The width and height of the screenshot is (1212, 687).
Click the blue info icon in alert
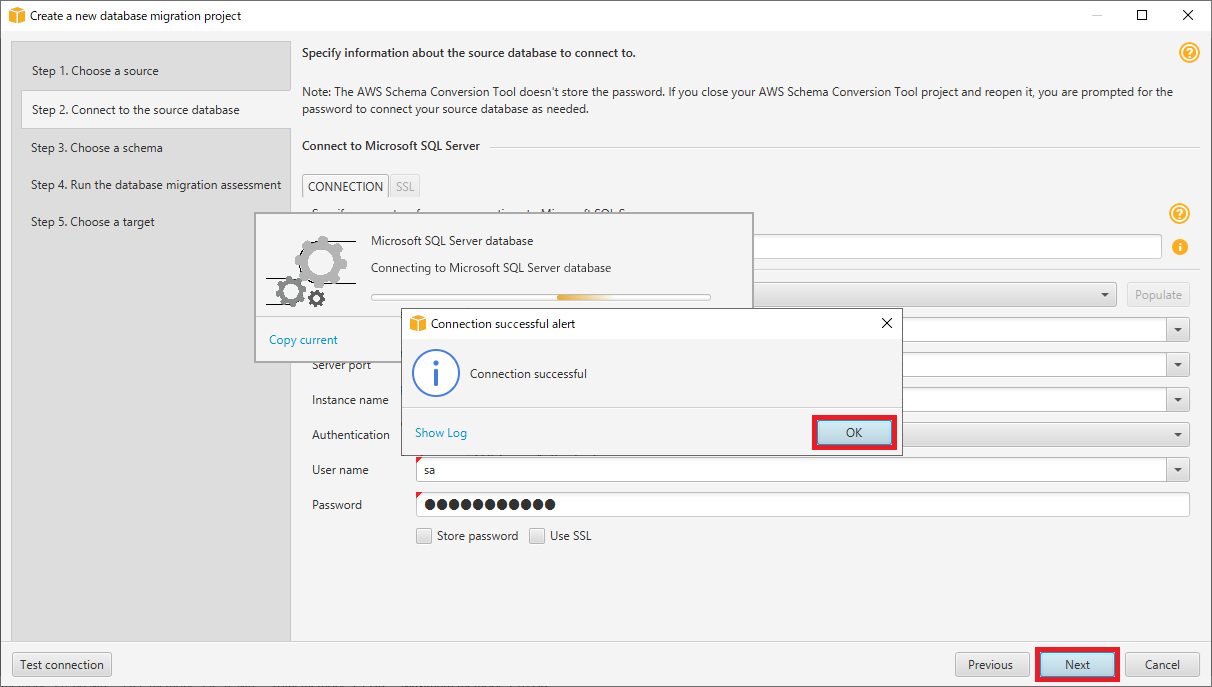coord(436,374)
